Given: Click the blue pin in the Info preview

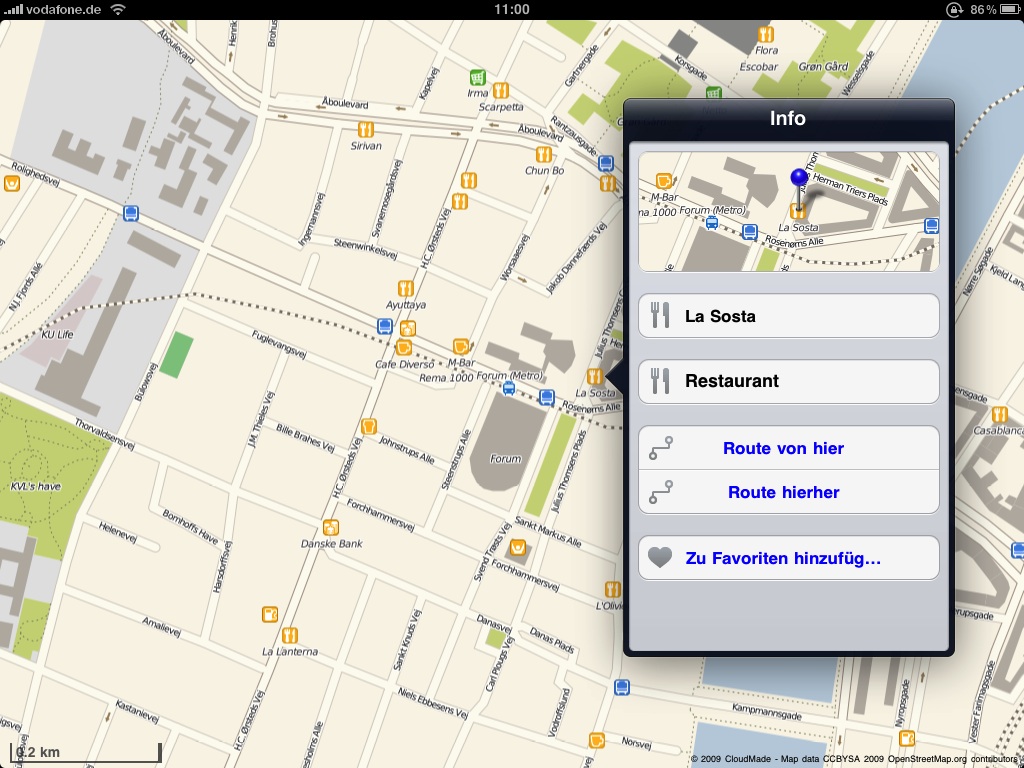Looking at the screenshot, I should pyautogui.click(x=798, y=180).
